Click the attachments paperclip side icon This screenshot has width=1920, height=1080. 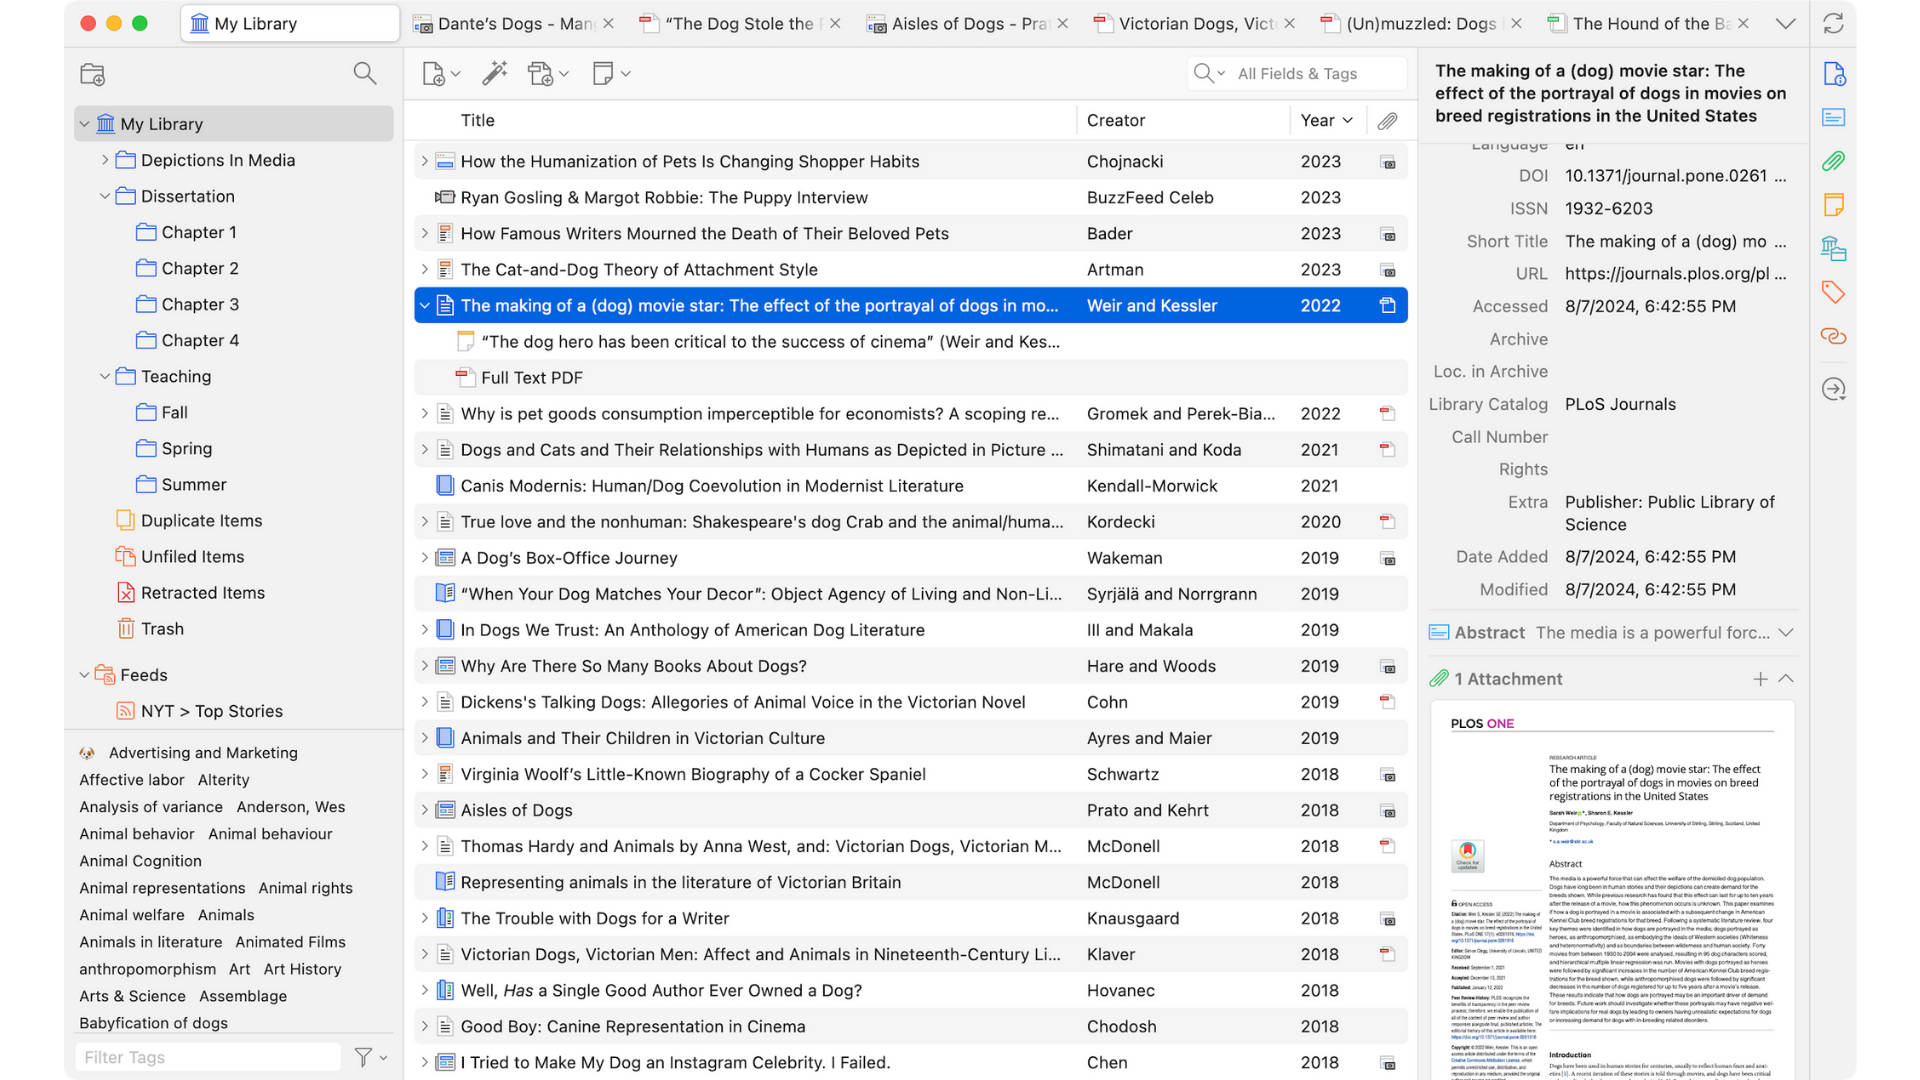pos(1833,161)
